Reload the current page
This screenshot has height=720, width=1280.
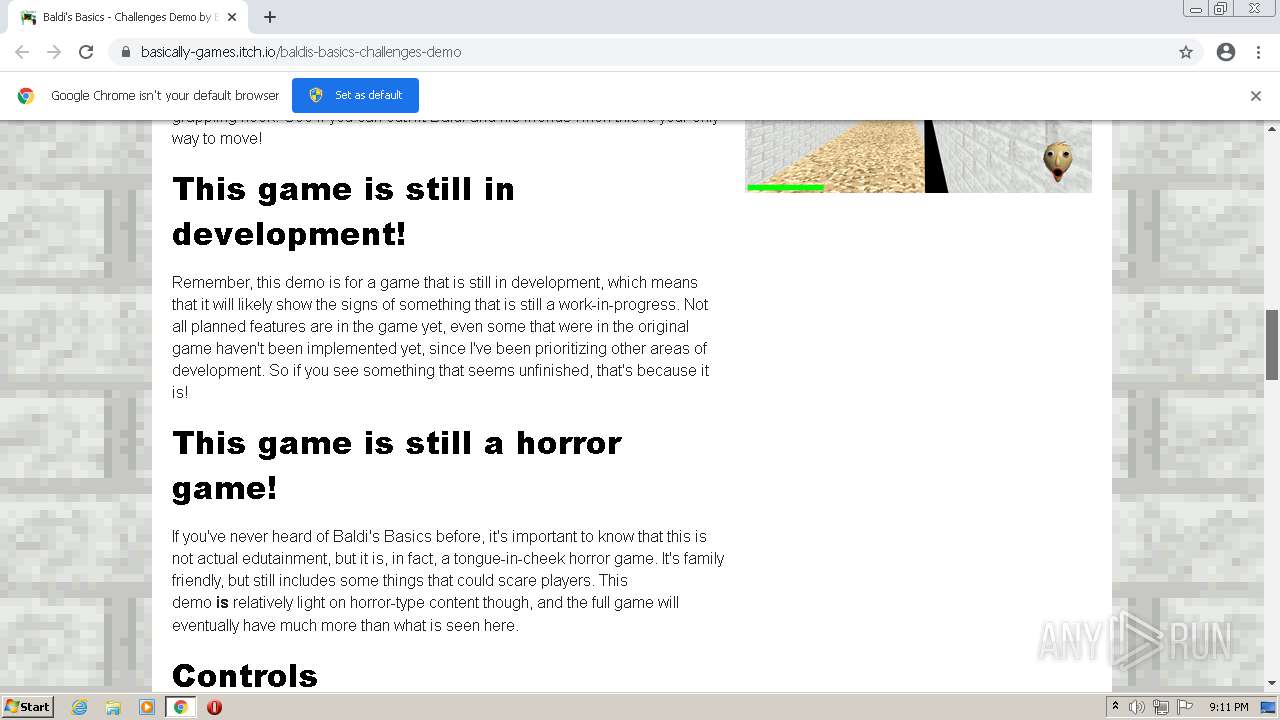click(86, 52)
